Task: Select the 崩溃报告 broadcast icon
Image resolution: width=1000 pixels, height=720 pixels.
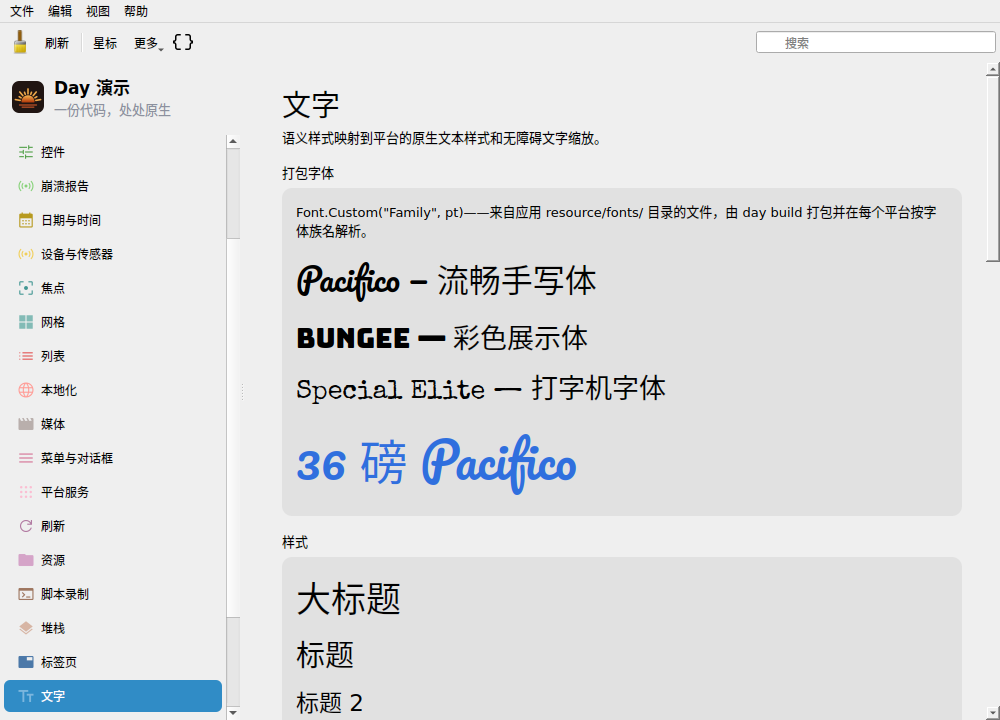Action: click(x=26, y=186)
